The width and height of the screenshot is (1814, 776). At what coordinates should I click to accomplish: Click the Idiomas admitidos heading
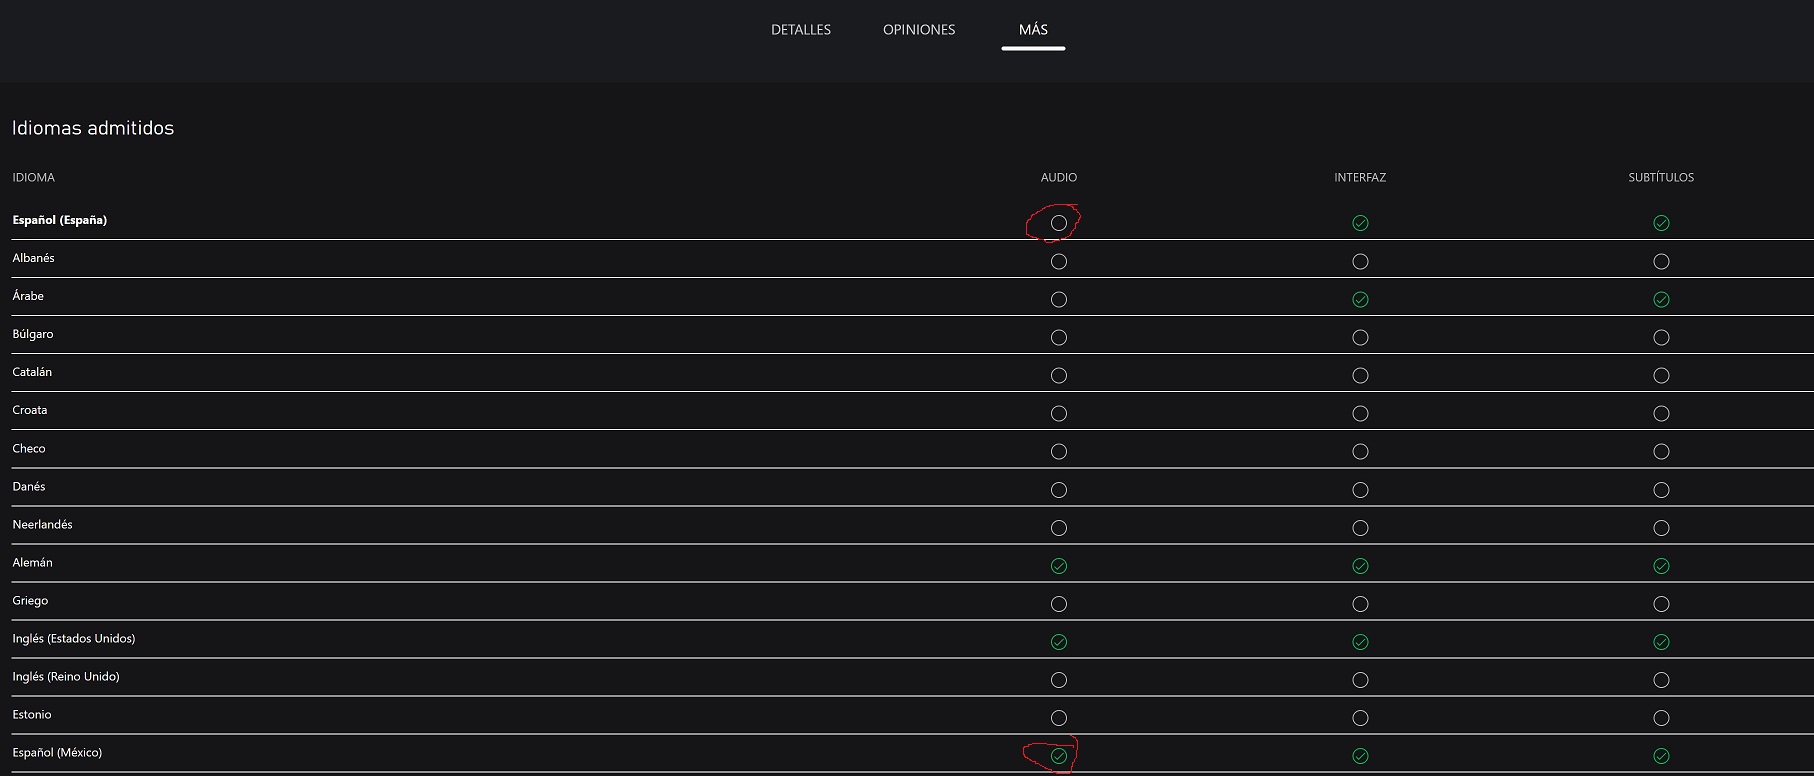[93, 128]
